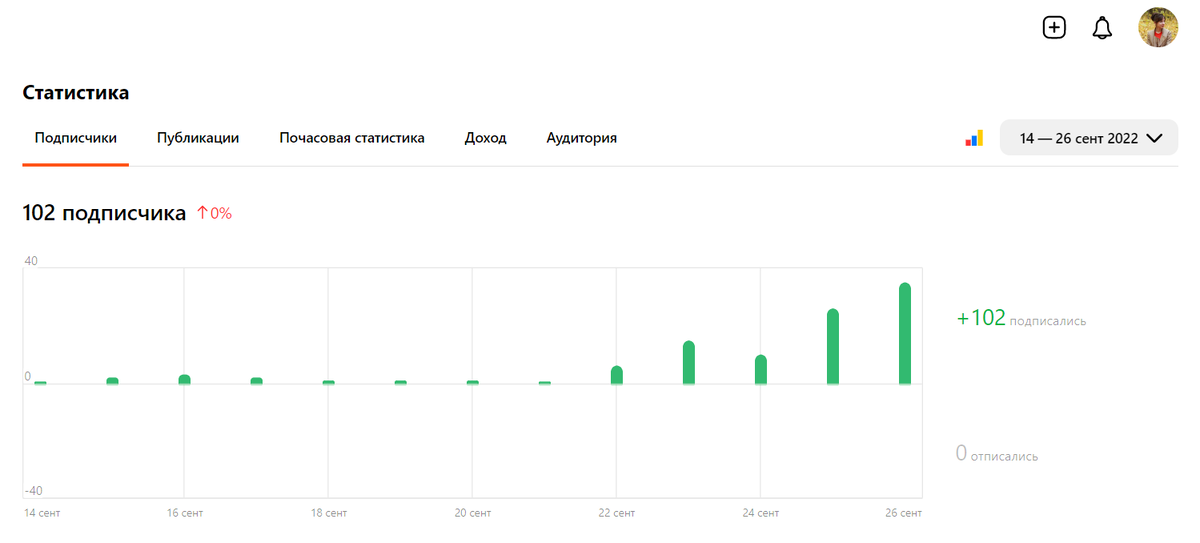
Task: Open the Доход tab
Action: [x=486, y=138]
